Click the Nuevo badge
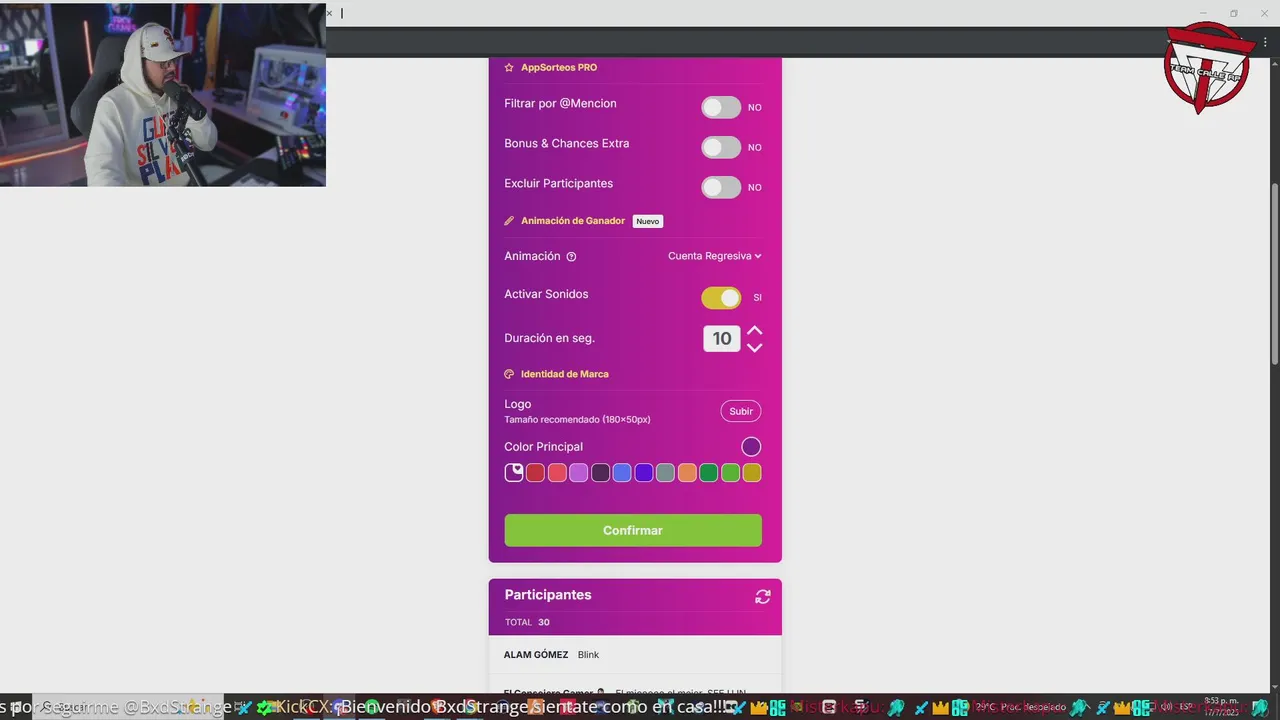The width and height of the screenshot is (1280, 720). point(648,221)
